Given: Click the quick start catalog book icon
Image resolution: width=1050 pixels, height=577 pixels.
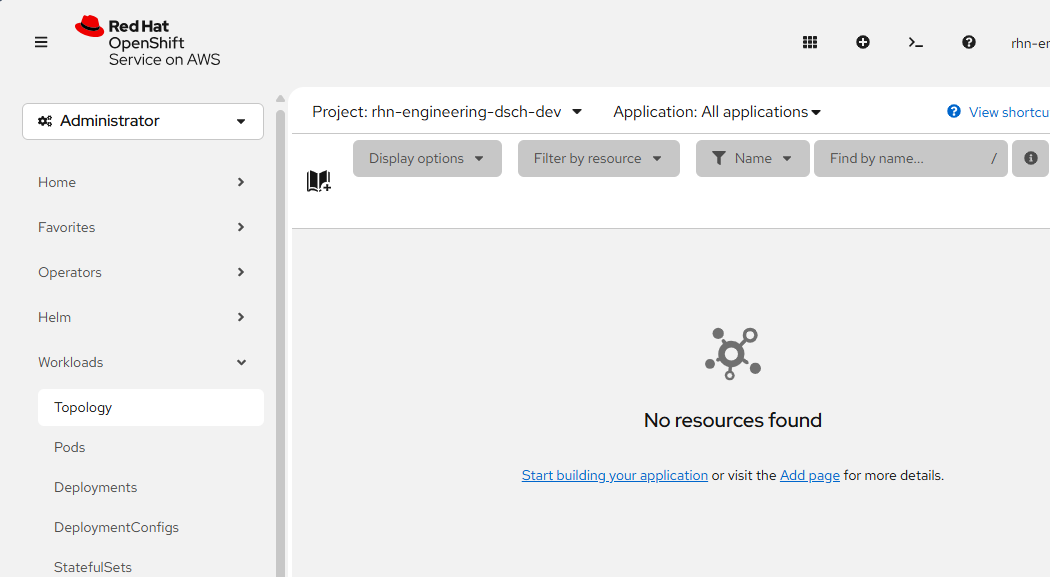Looking at the screenshot, I should click(318, 181).
